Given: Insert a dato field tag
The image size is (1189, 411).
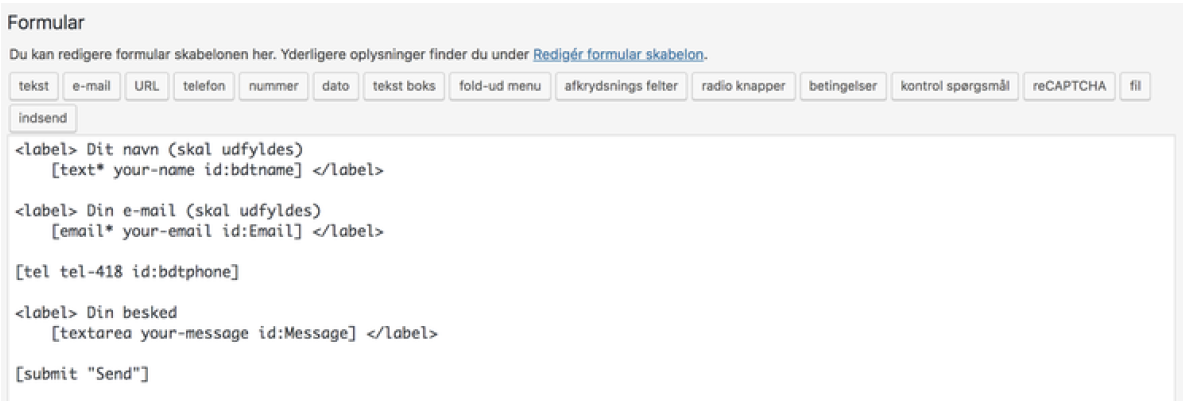Looking at the screenshot, I should point(335,86).
